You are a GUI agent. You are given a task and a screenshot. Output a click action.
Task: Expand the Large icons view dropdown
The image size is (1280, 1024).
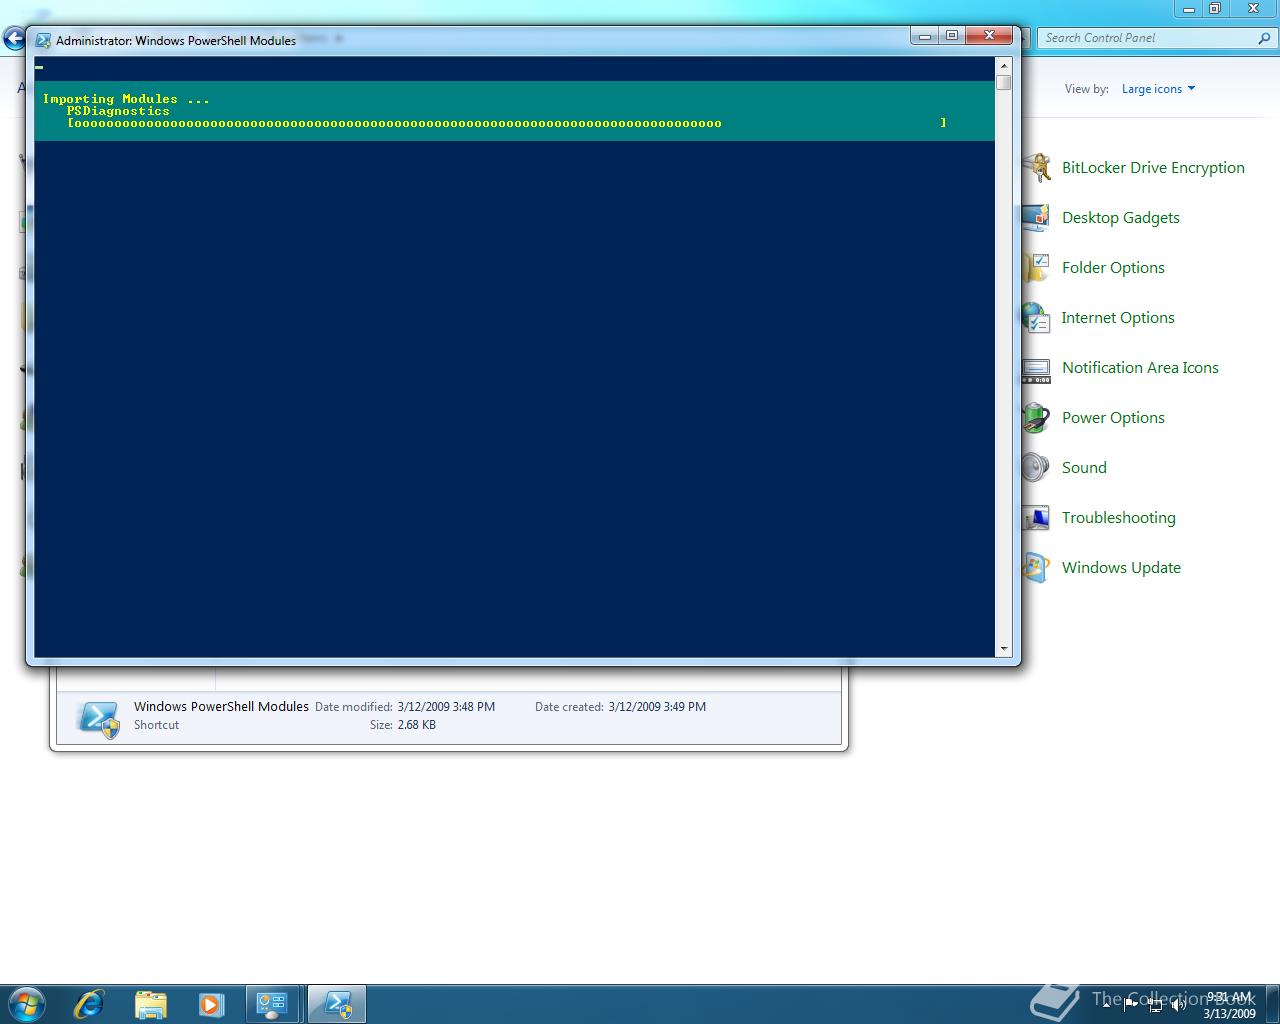point(1158,89)
